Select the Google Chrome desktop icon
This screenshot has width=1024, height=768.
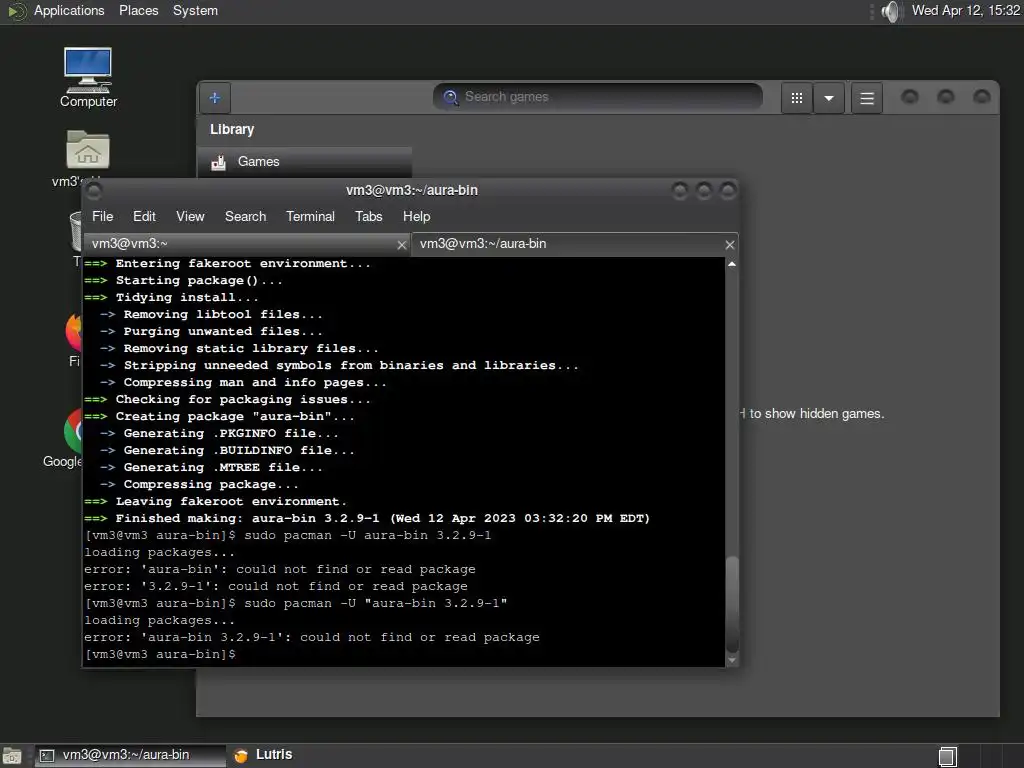click(x=65, y=438)
